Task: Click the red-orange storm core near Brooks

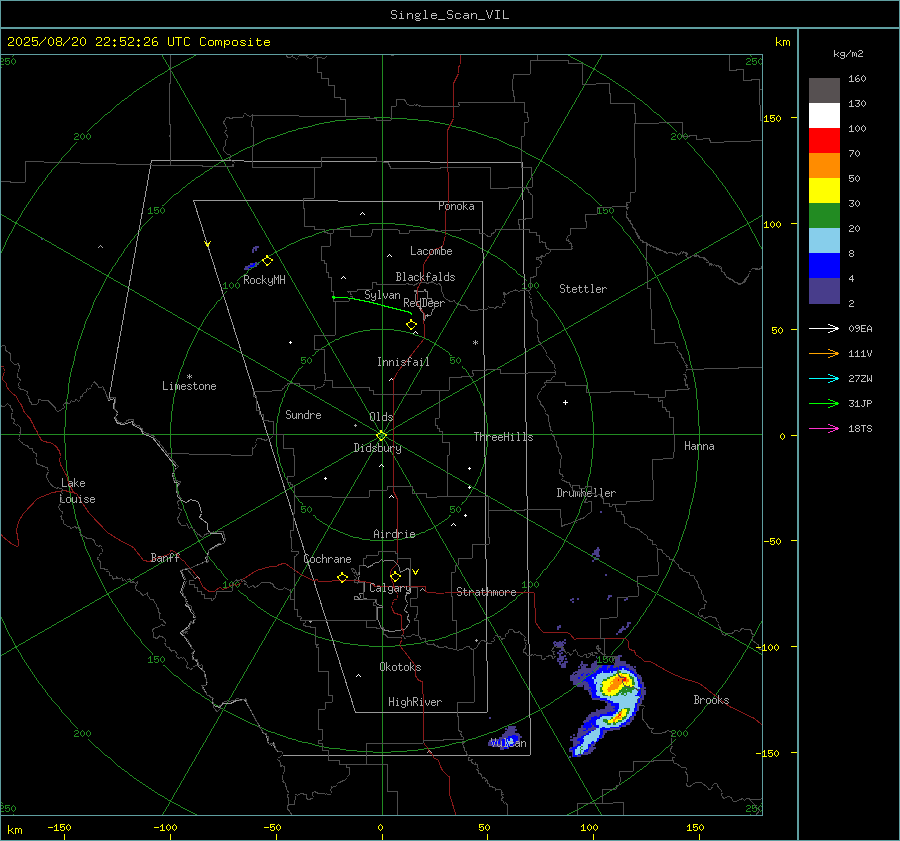Action: (x=618, y=683)
